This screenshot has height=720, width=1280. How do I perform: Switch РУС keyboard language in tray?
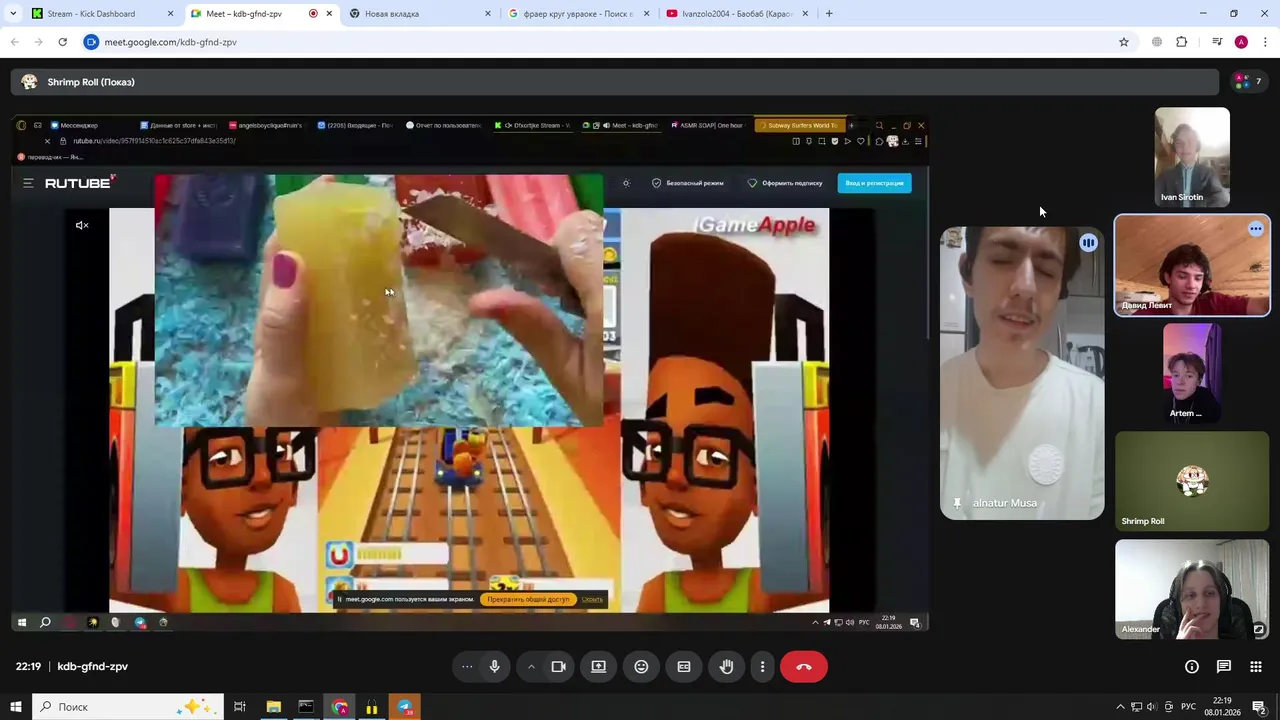1188,707
